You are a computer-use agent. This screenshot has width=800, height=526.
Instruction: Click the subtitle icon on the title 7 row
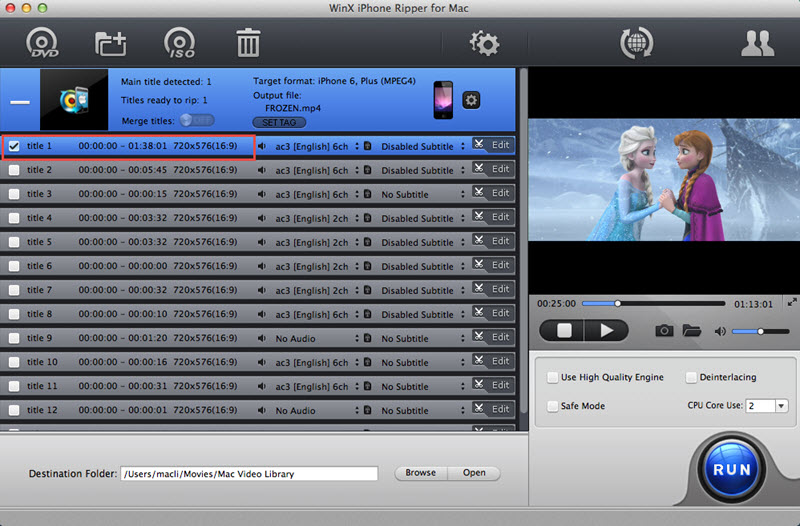click(x=367, y=290)
